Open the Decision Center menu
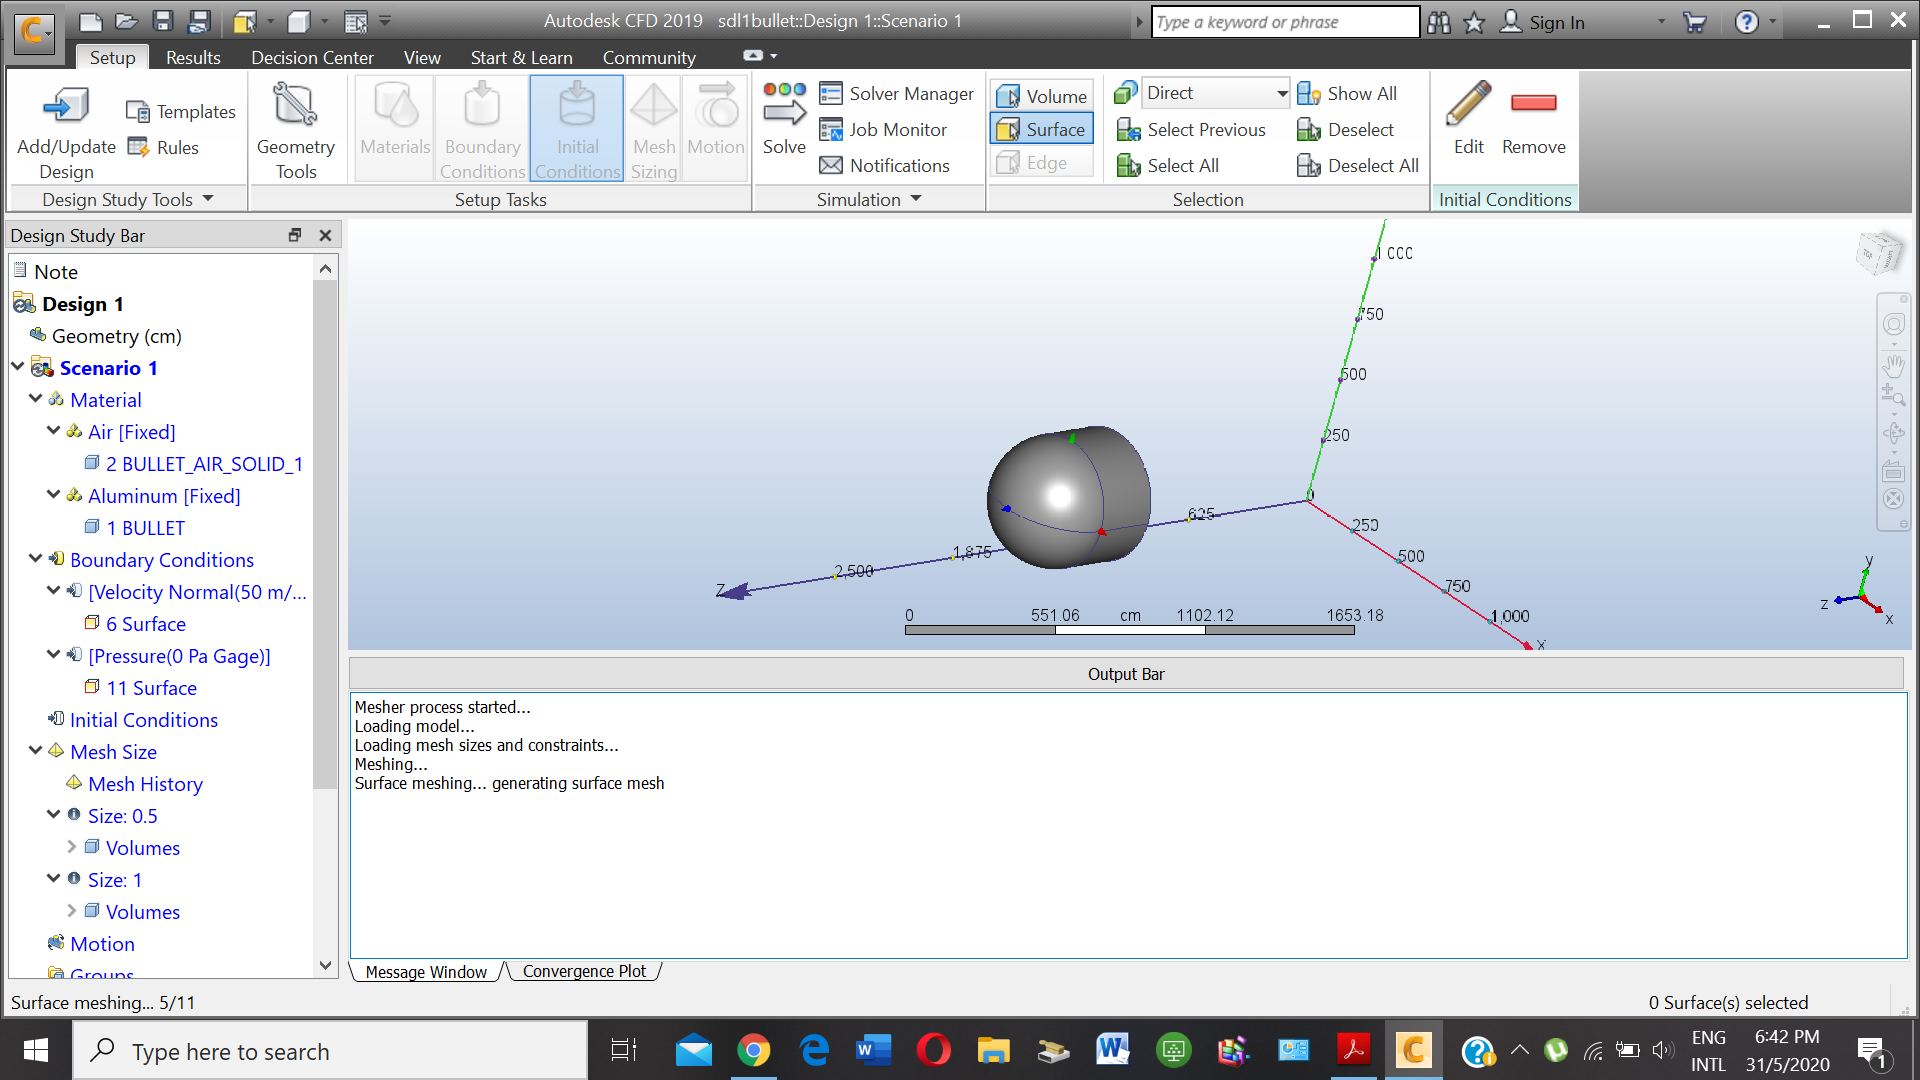The height and width of the screenshot is (1080, 1920). [x=312, y=57]
